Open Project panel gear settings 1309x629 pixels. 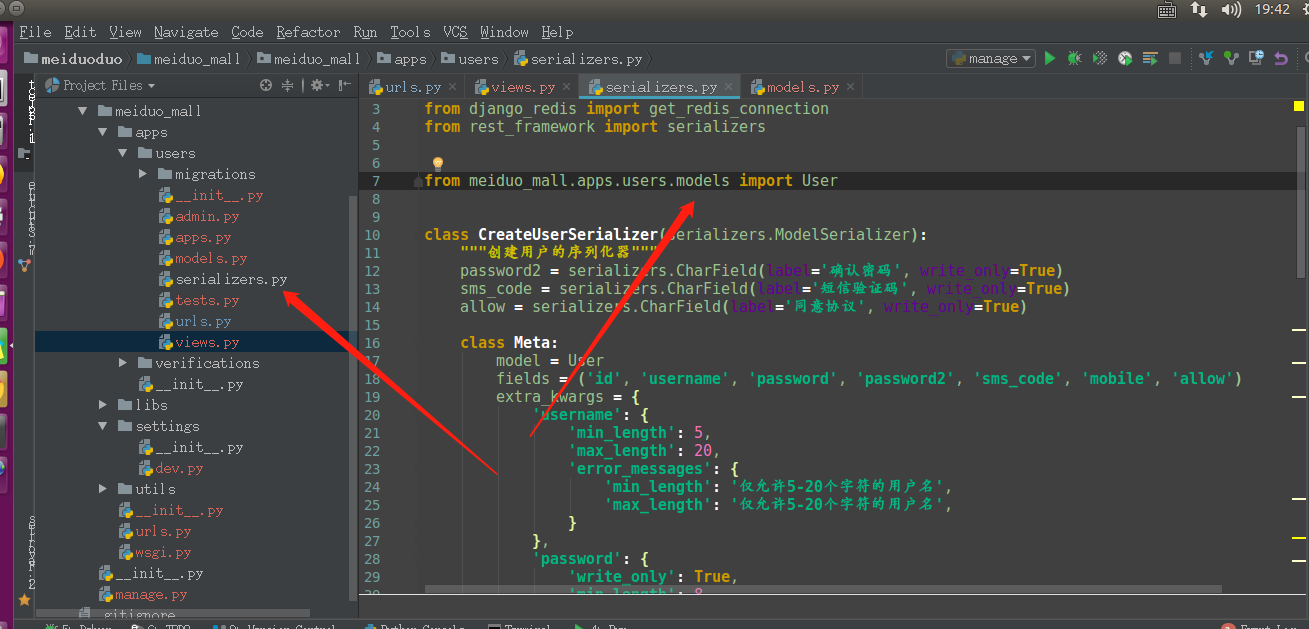coord(318,85)
